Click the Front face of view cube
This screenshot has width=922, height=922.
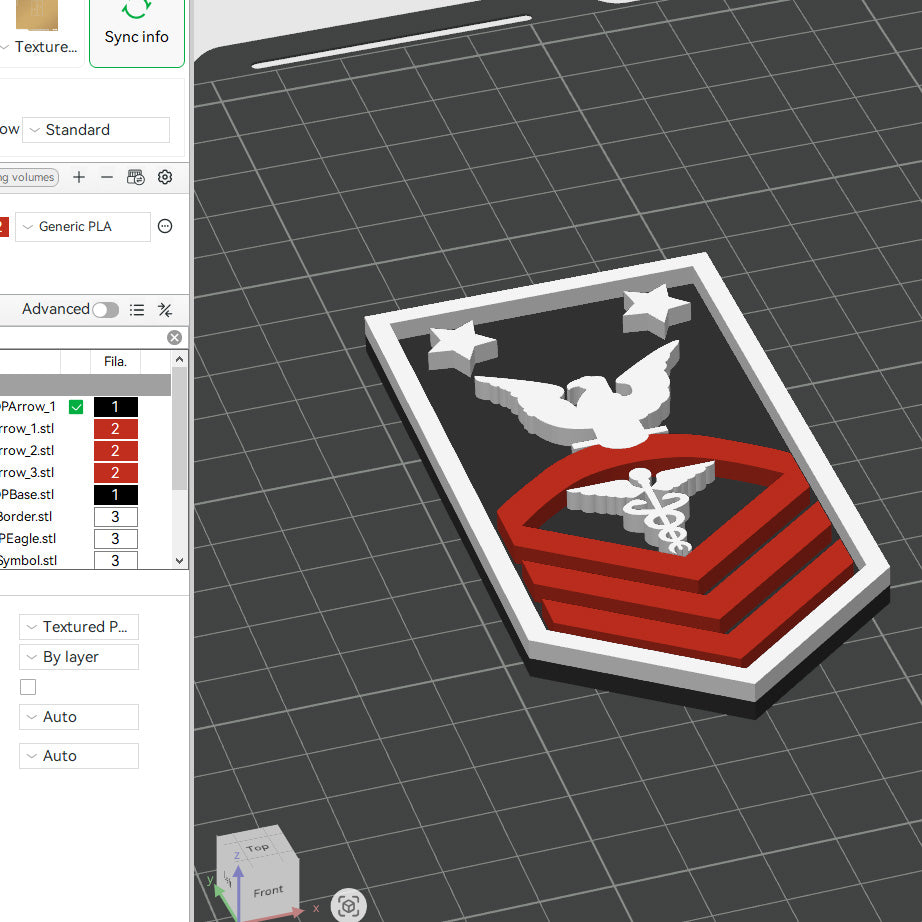coord(268,891)
